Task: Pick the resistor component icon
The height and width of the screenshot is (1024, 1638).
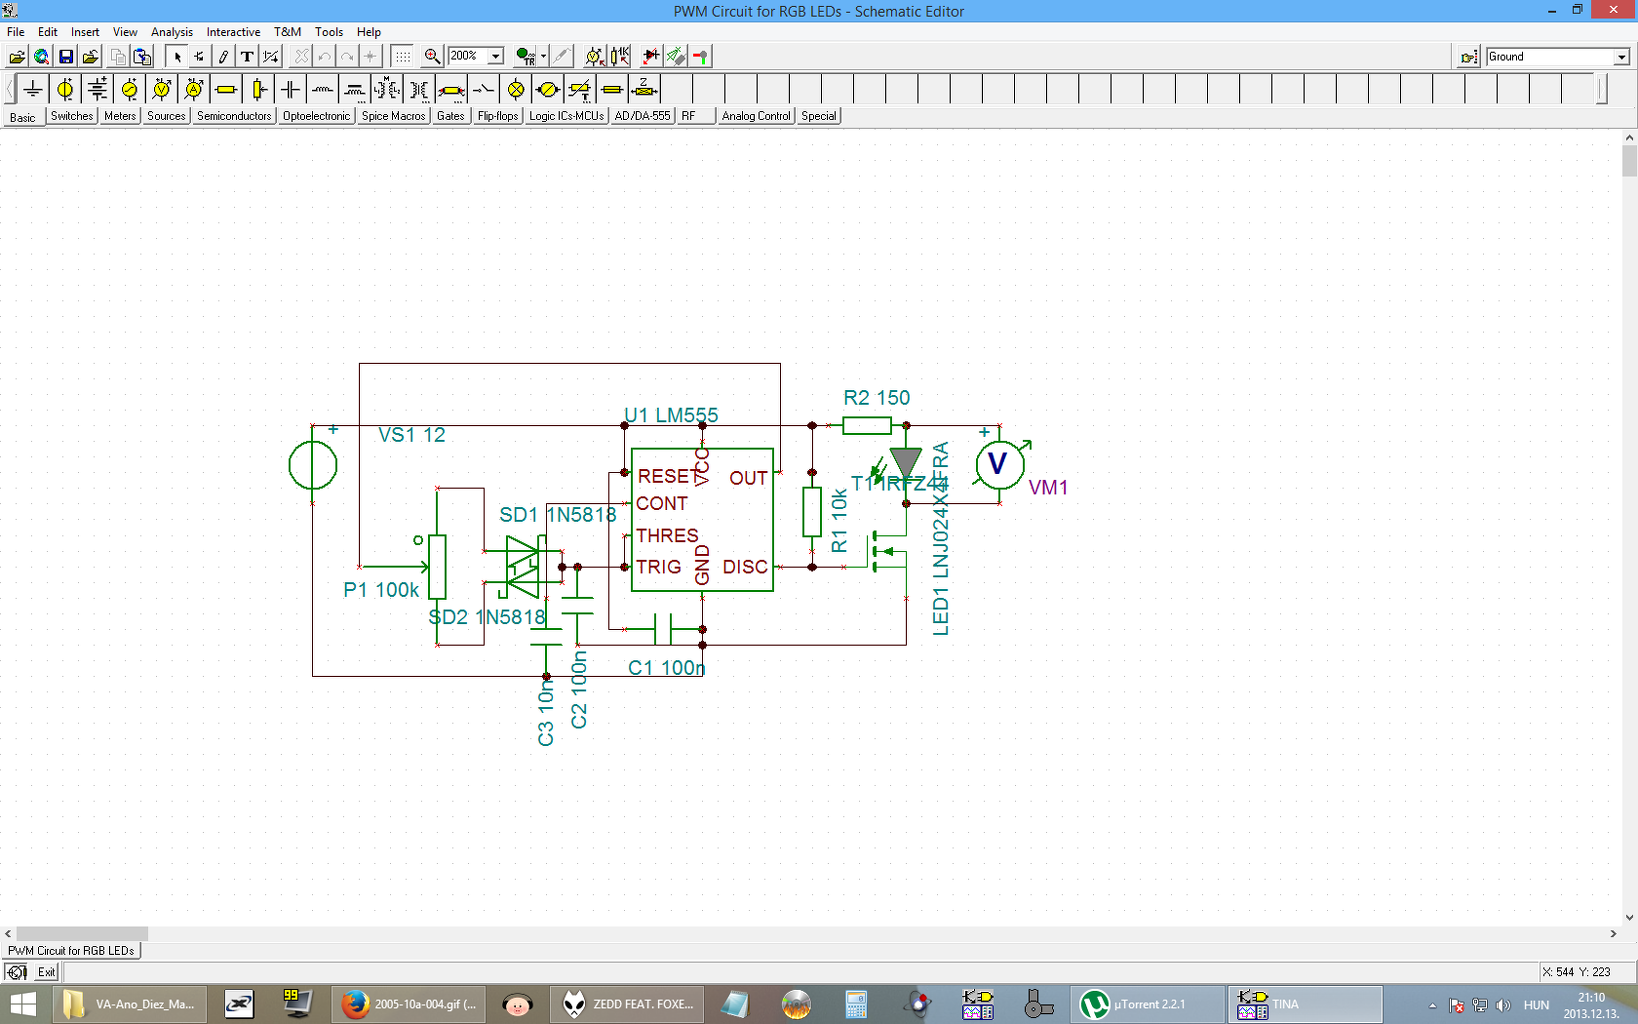Action: click(226, 90)
